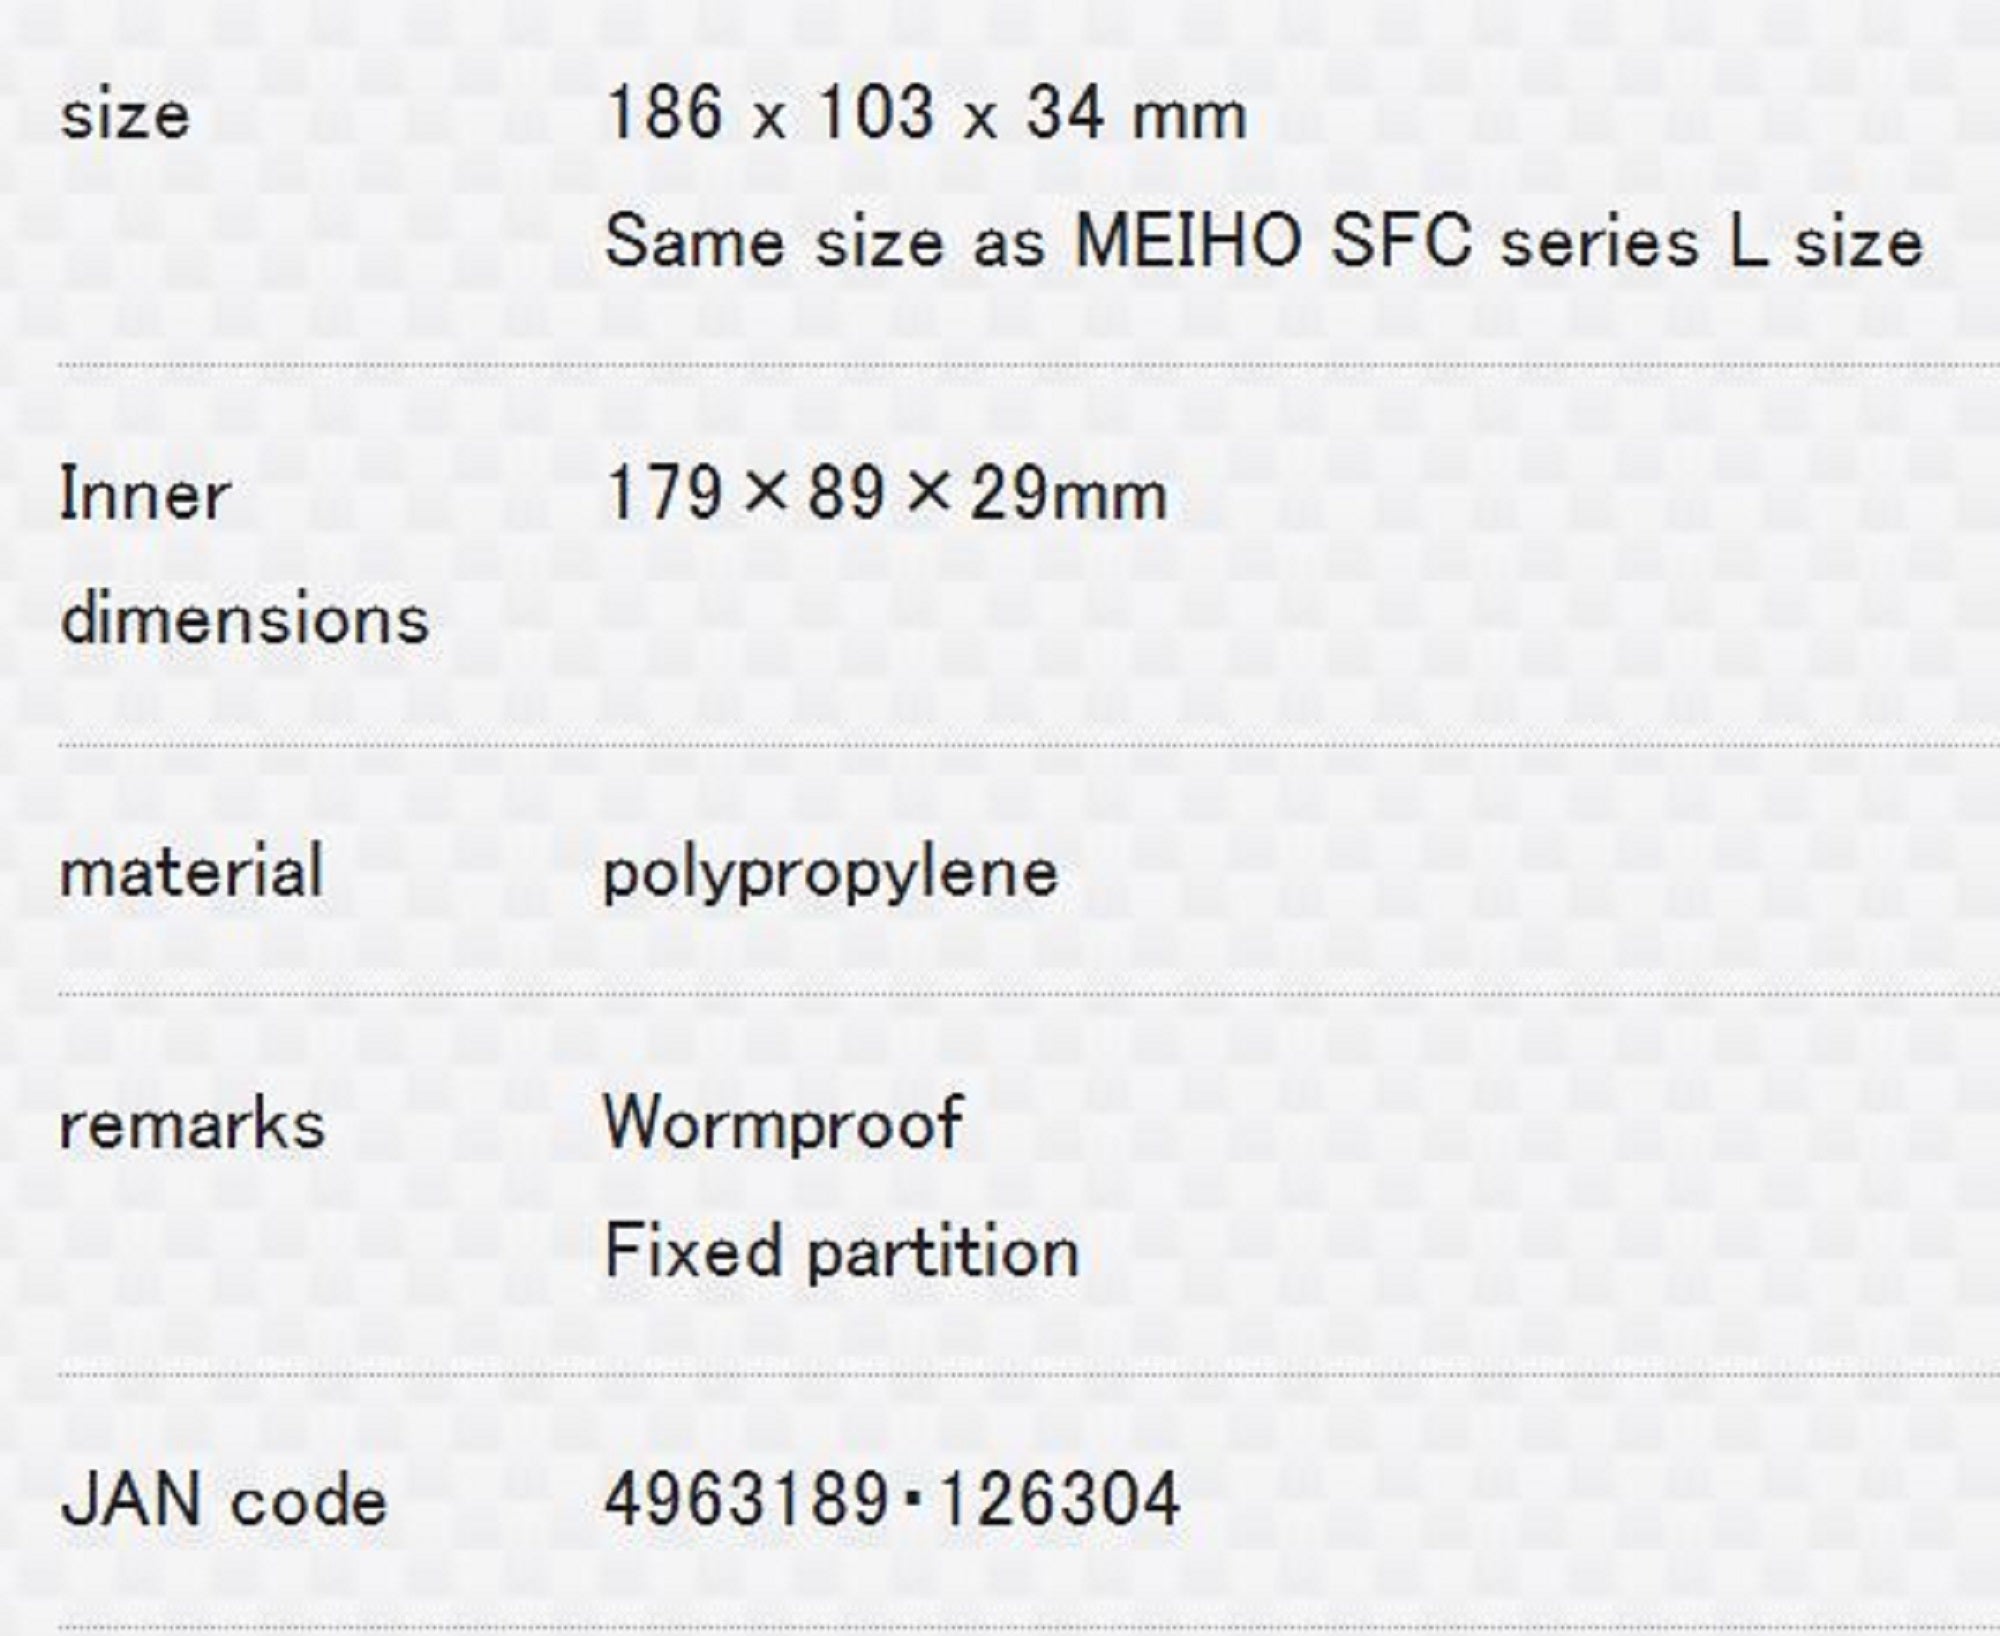Click the "remarks" row label
The width and height of the screenshot is (2000, 1636).
pos(192,1124)
